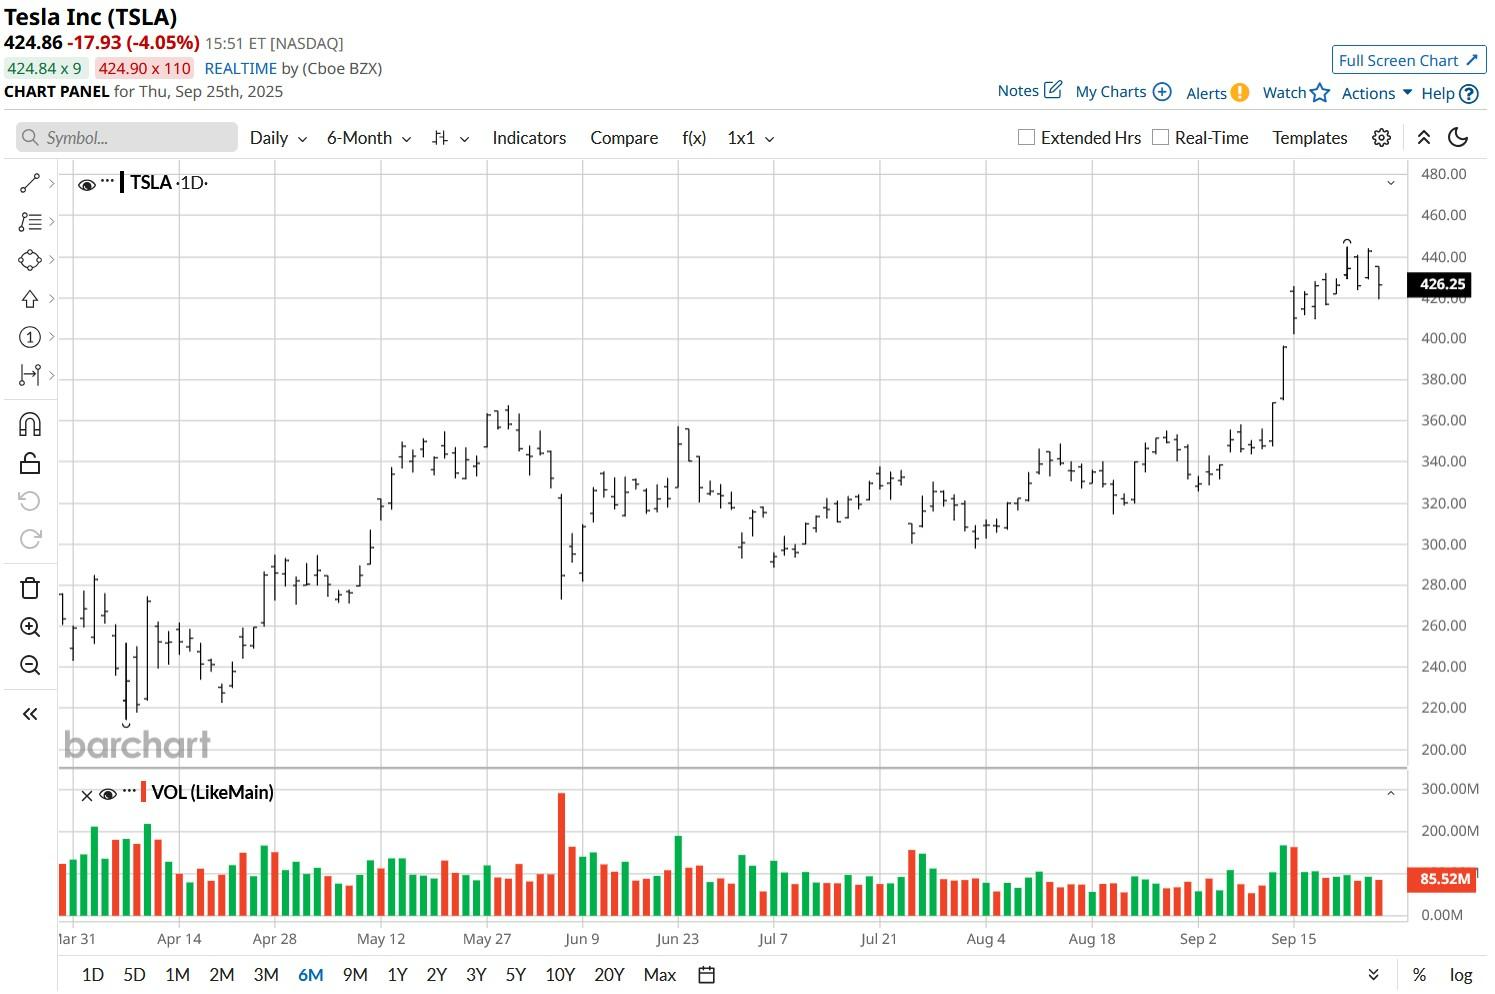Image resolution: width=1495 pixels, height=994 pixels.
Task: Open the bar type dropdown
Action: point(450,138)
